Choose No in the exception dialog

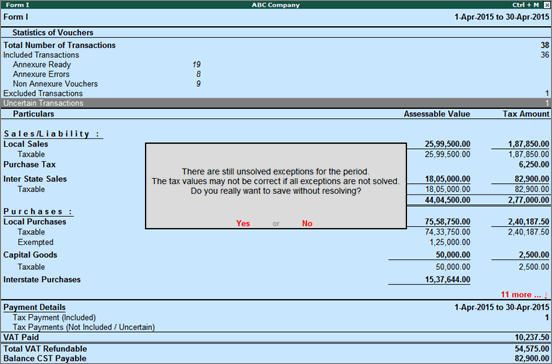[307, 223]
